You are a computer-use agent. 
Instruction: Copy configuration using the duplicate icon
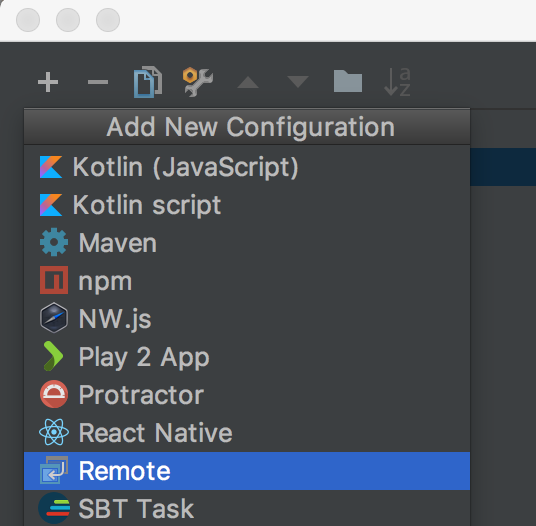click(148, 82)
